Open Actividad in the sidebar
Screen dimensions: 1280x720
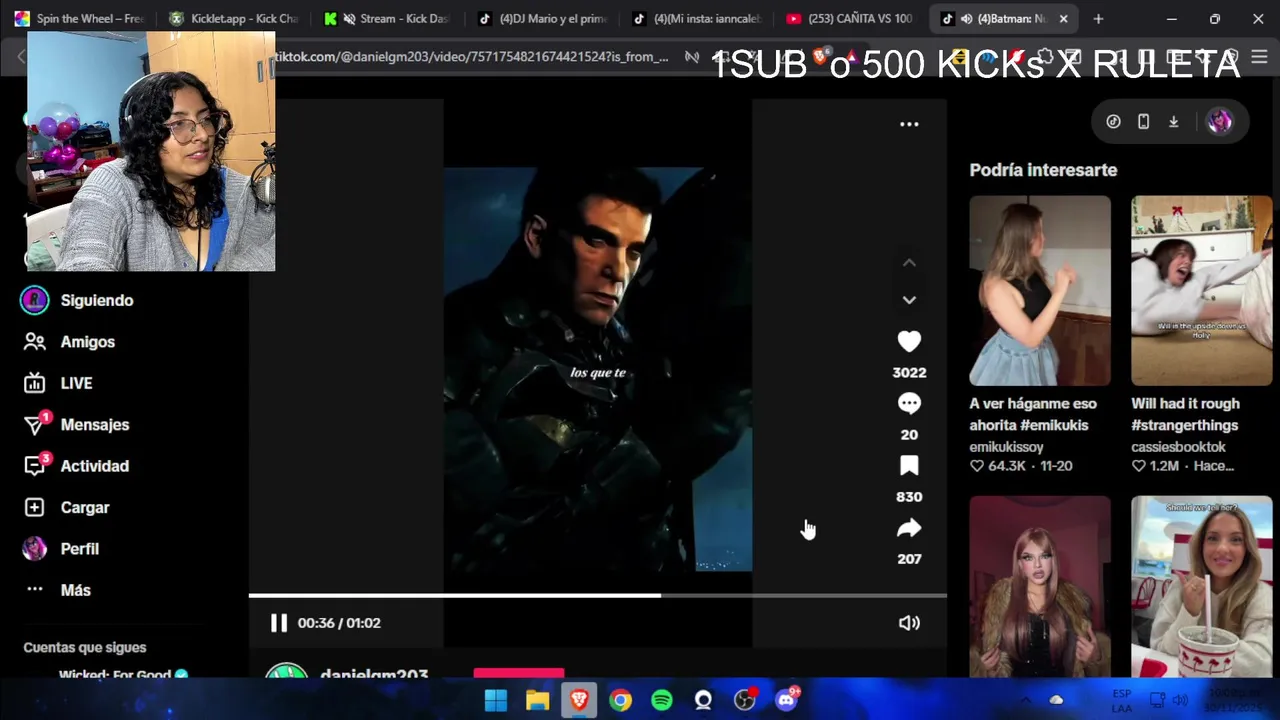[x=95, y=466]
